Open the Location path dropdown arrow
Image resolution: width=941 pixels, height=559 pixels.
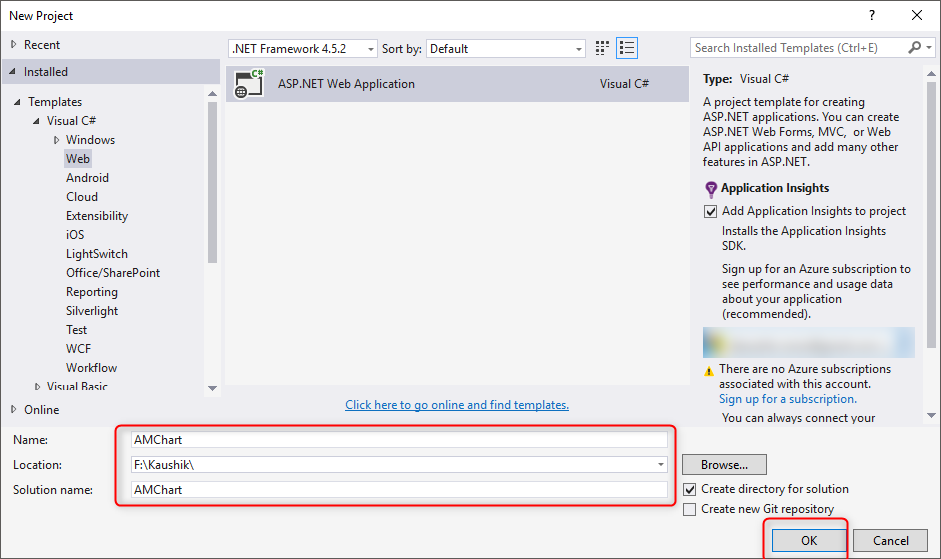[661, 465]
